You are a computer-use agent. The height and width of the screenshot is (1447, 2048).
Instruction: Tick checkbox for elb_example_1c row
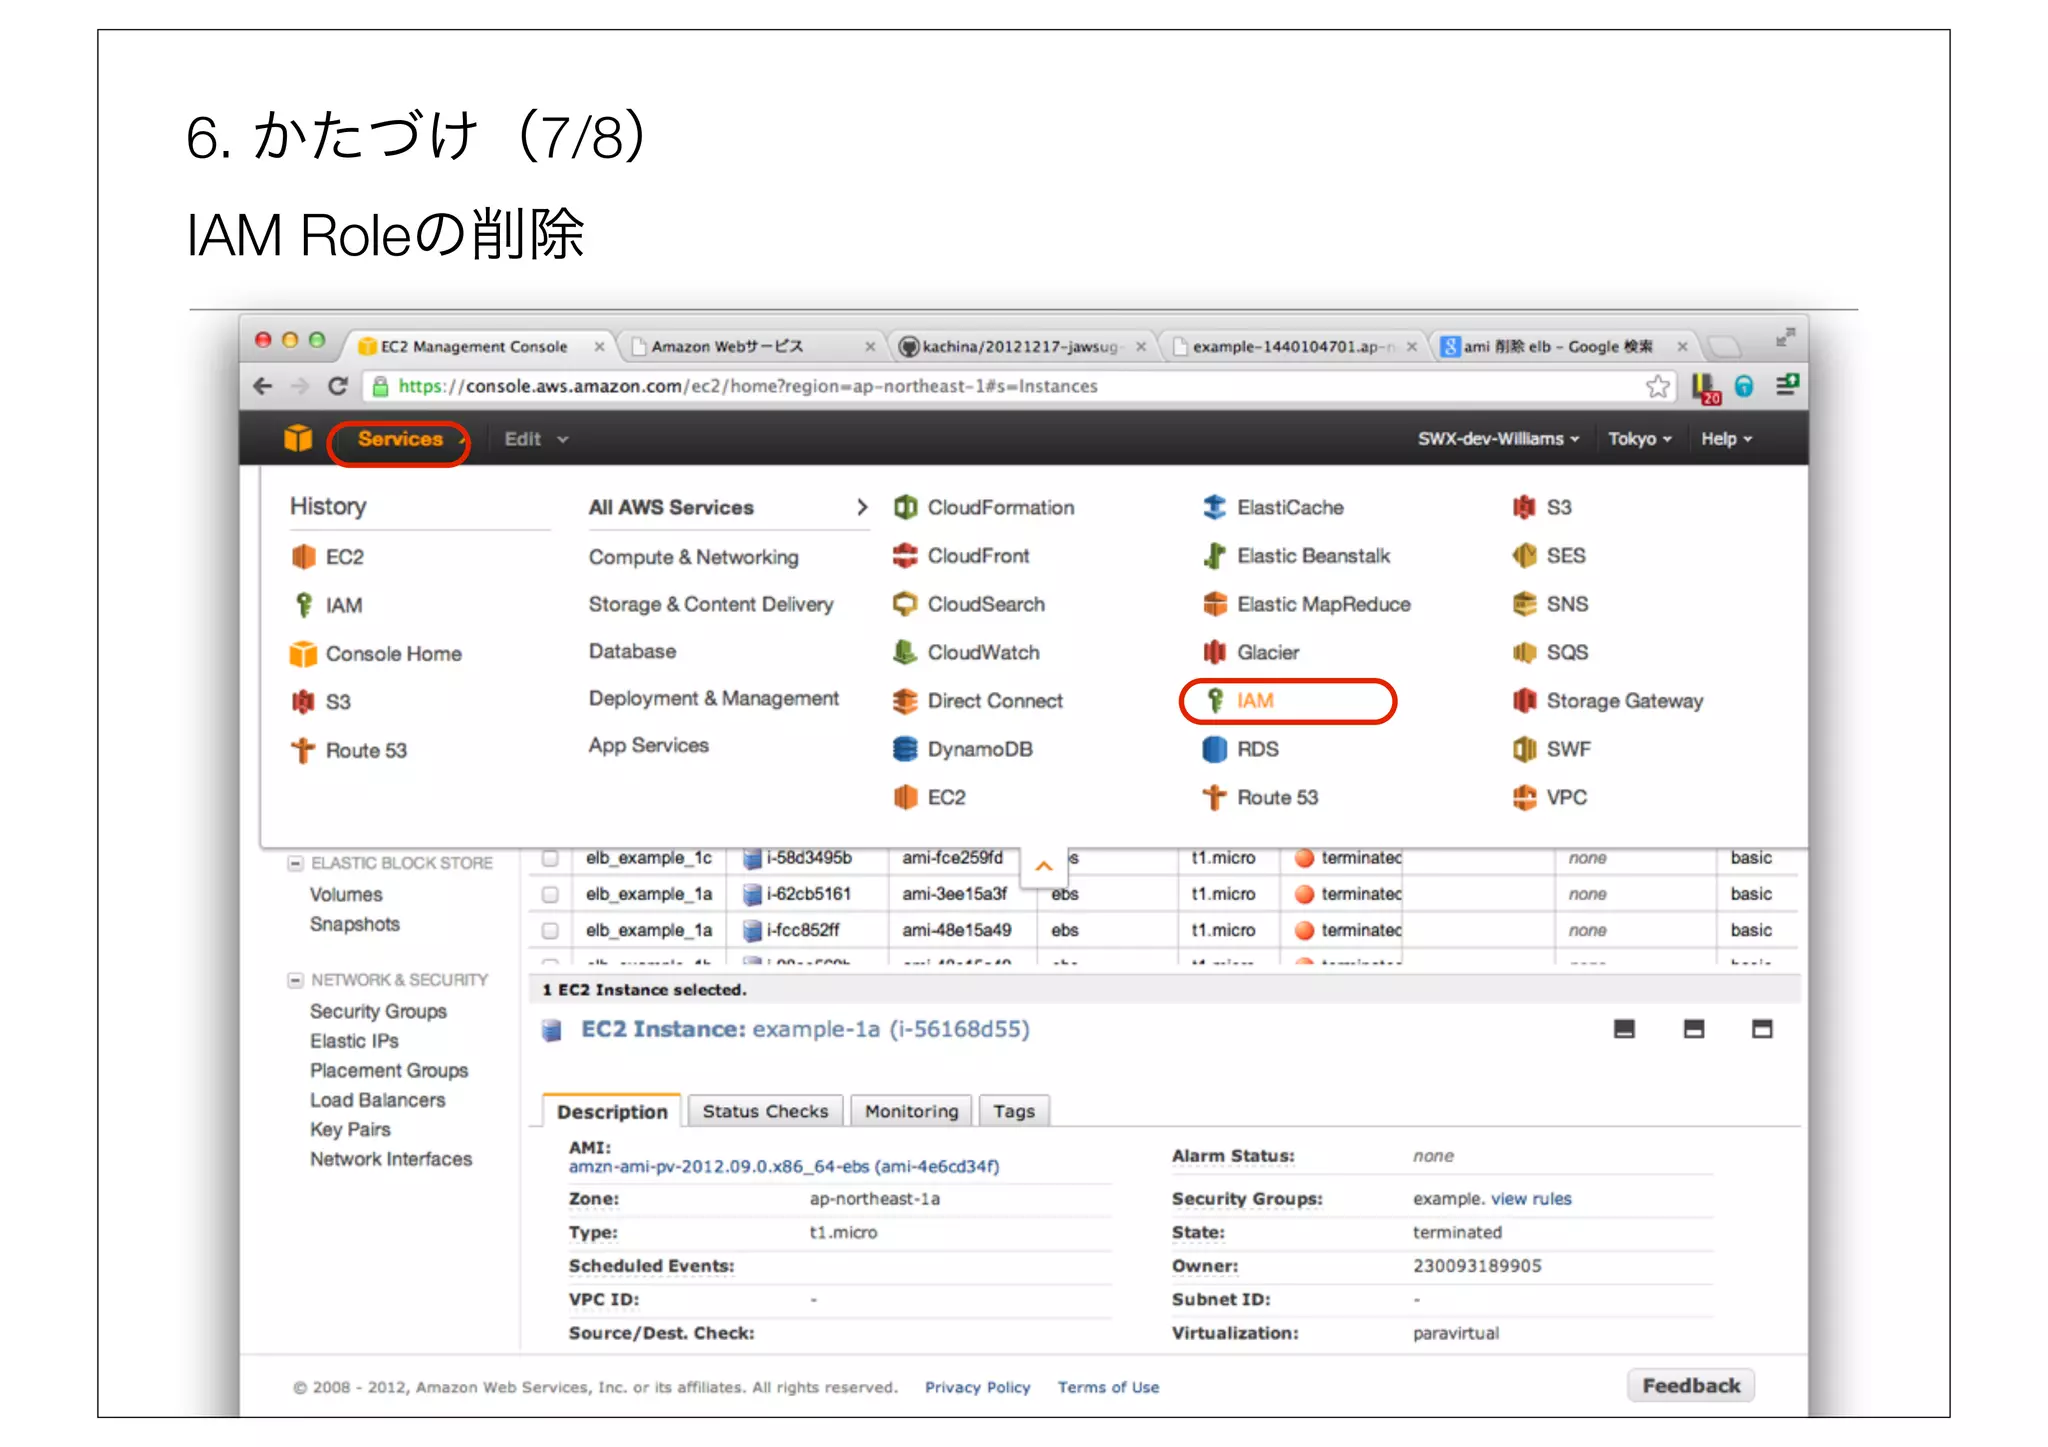(x=550, y=858)
